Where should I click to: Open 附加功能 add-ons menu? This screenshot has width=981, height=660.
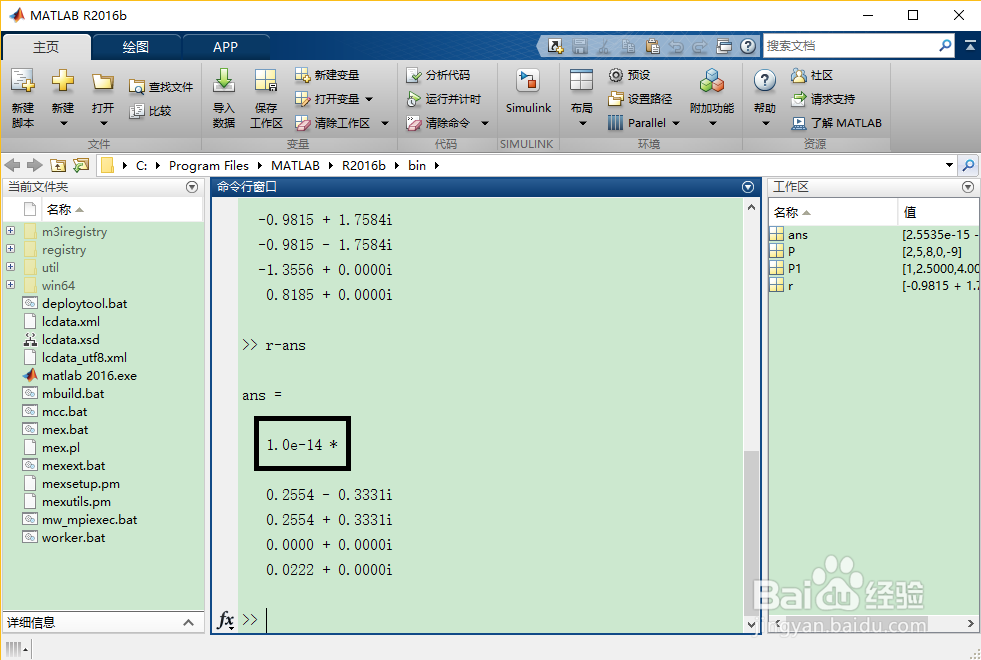tap(711, 98)
